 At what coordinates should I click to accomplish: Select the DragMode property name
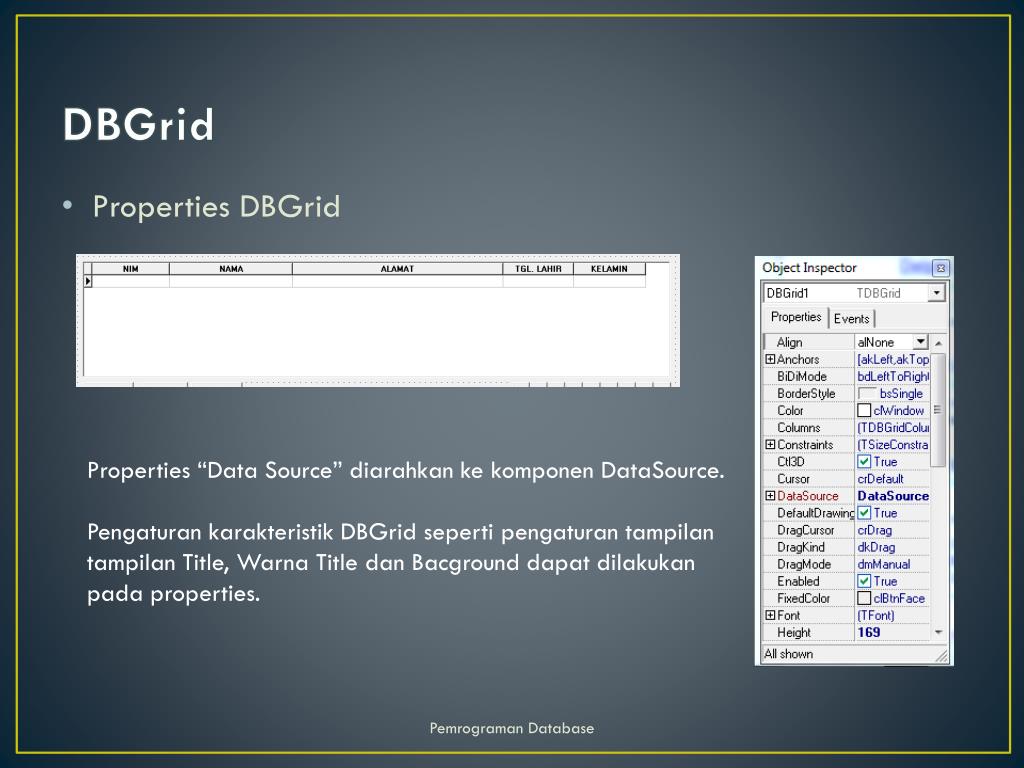(804, 564)
